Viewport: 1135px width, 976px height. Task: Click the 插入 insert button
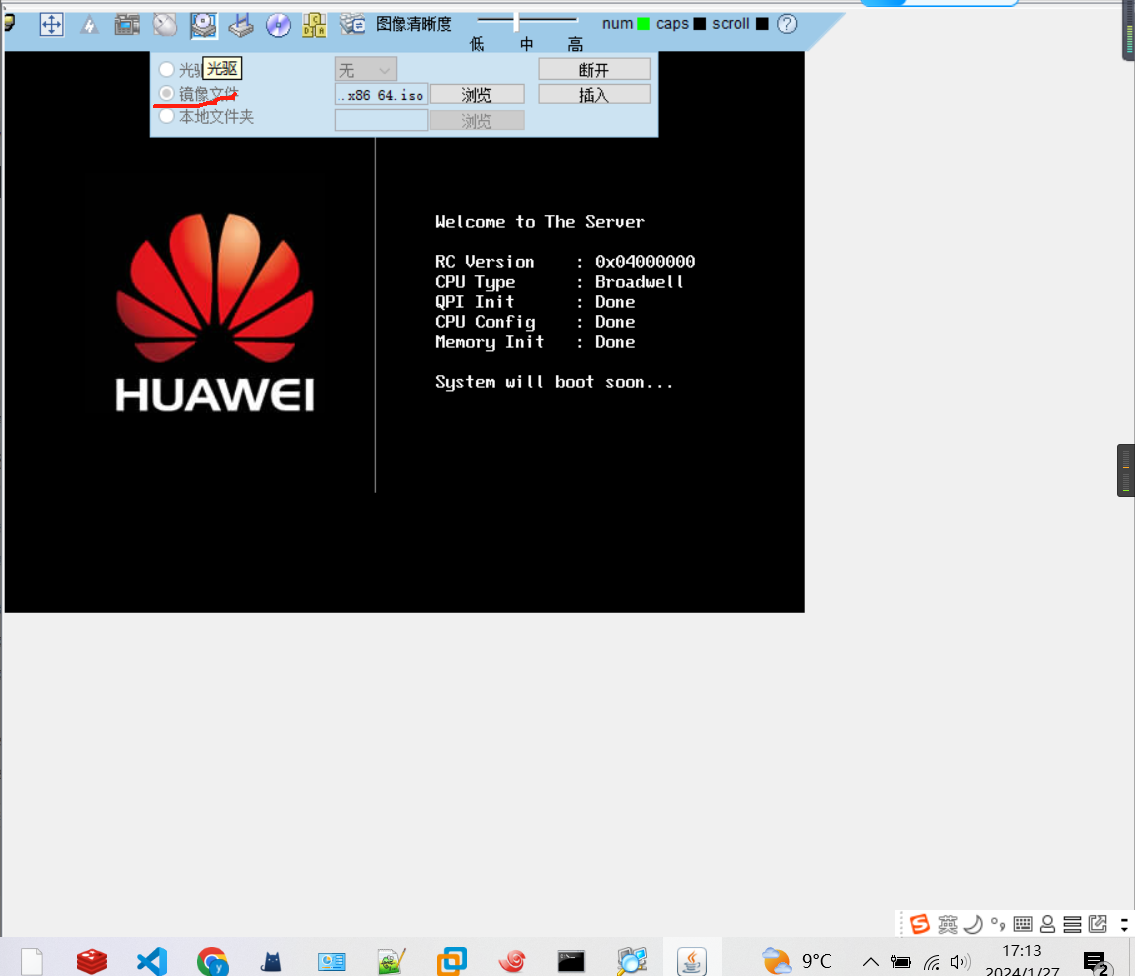tap(594, 94)
